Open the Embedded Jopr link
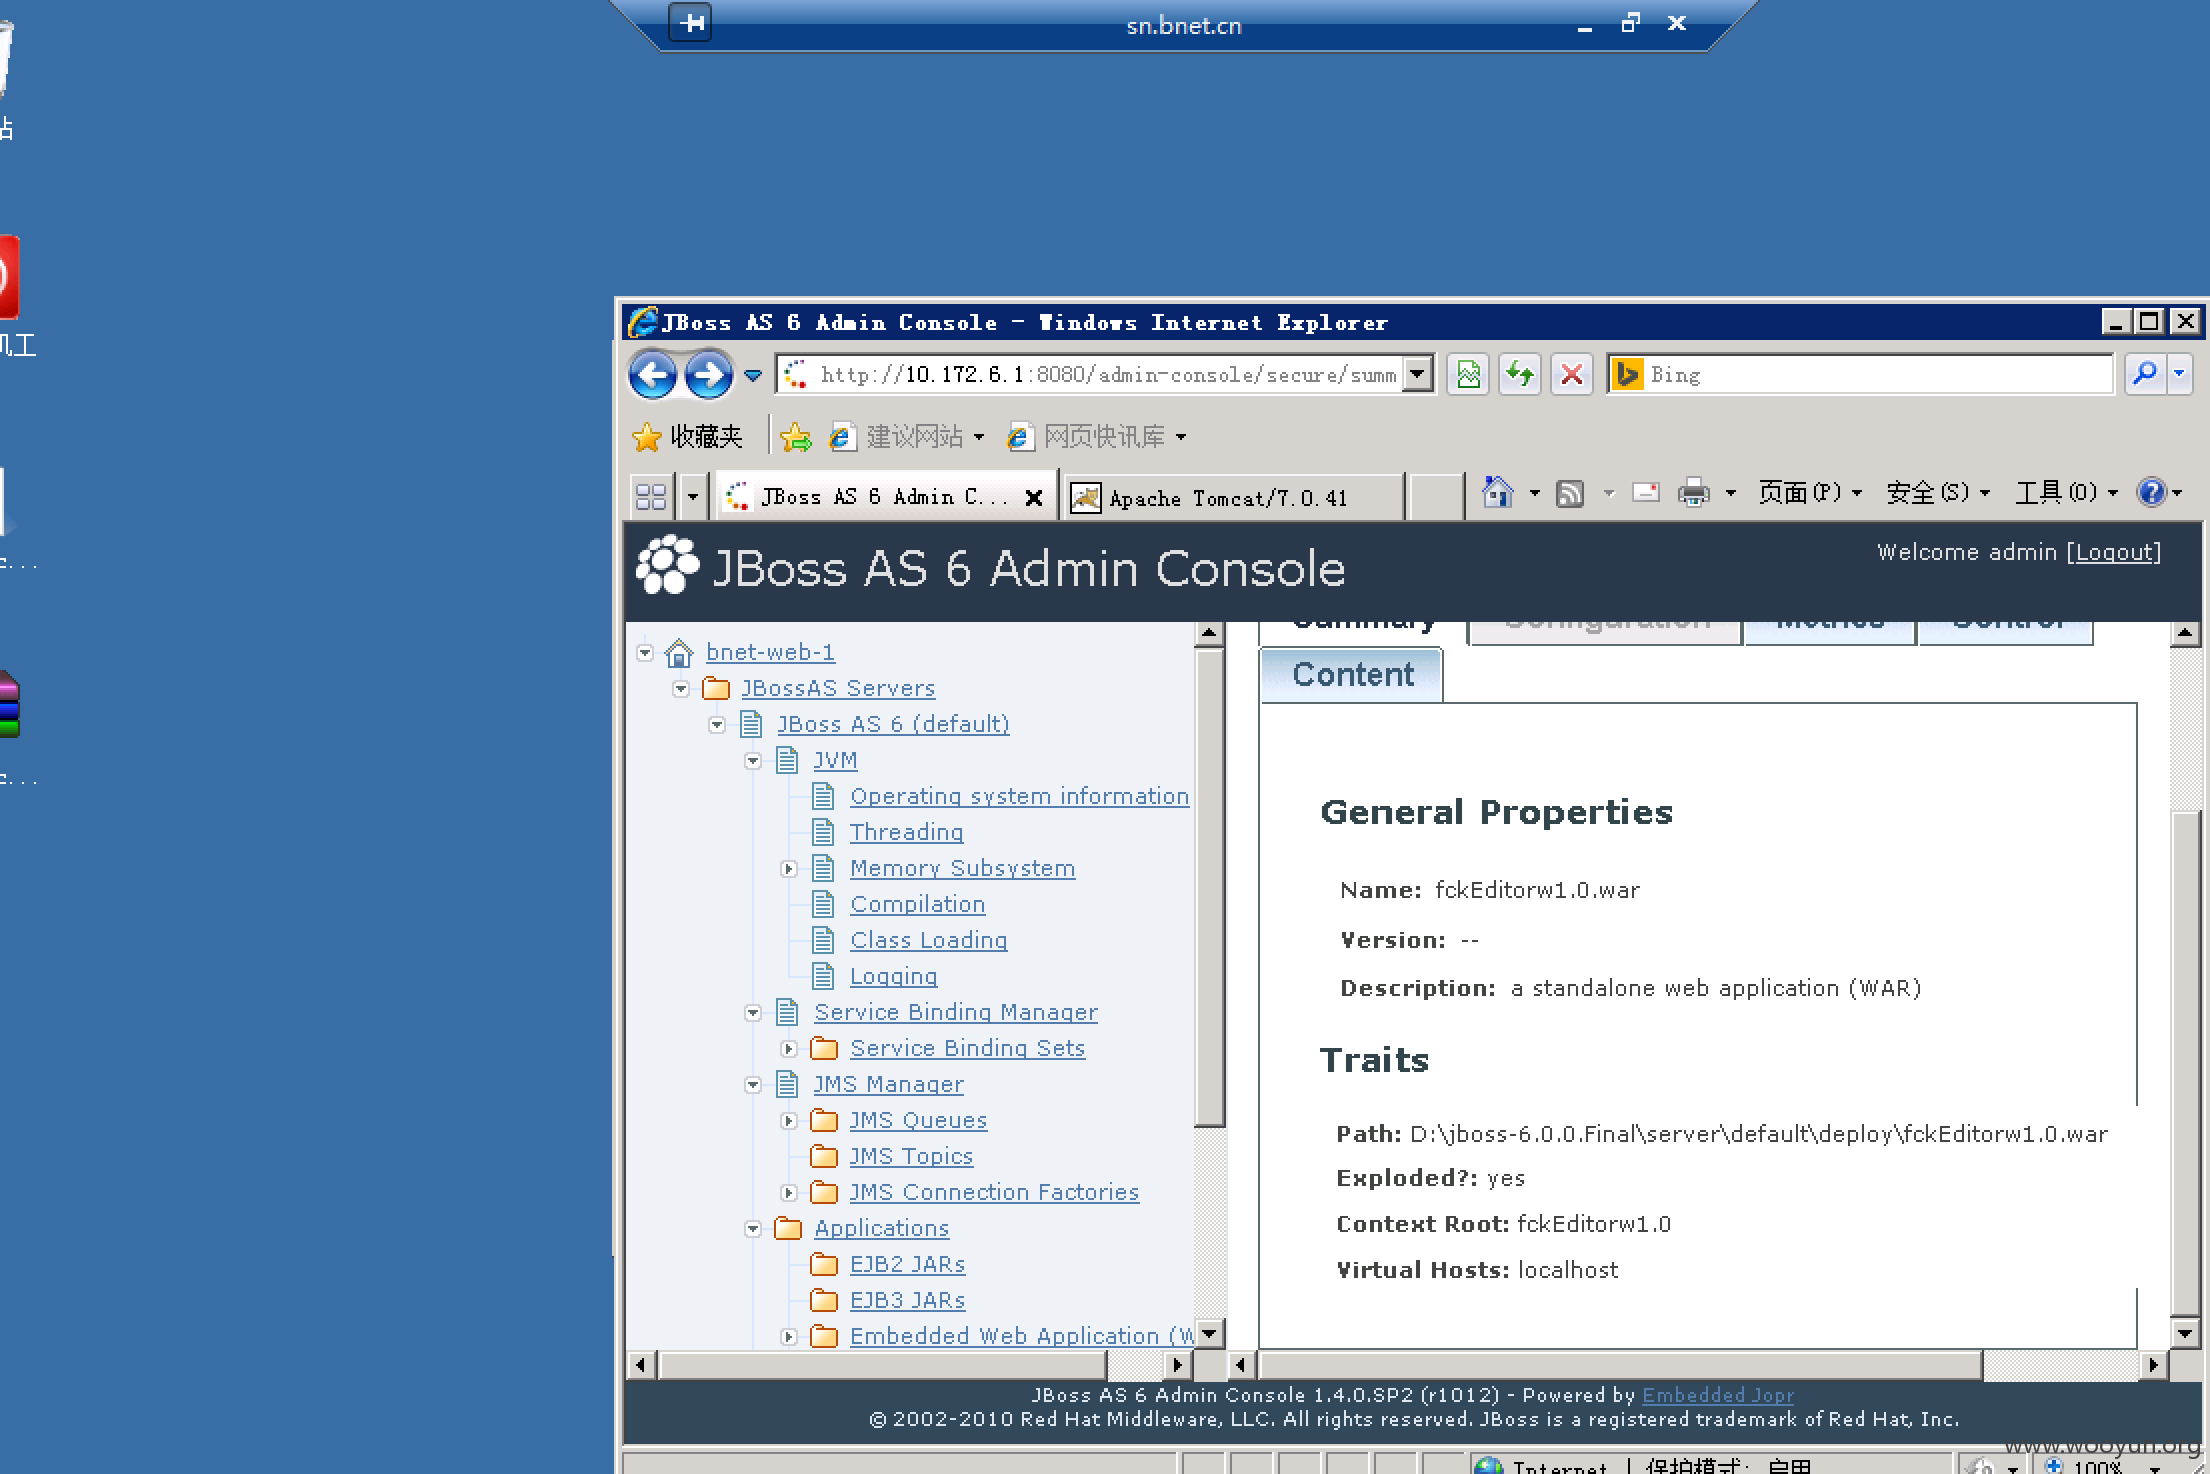The width and height of the screenshot is (2210, 1474). [x=1717, y=1395]
